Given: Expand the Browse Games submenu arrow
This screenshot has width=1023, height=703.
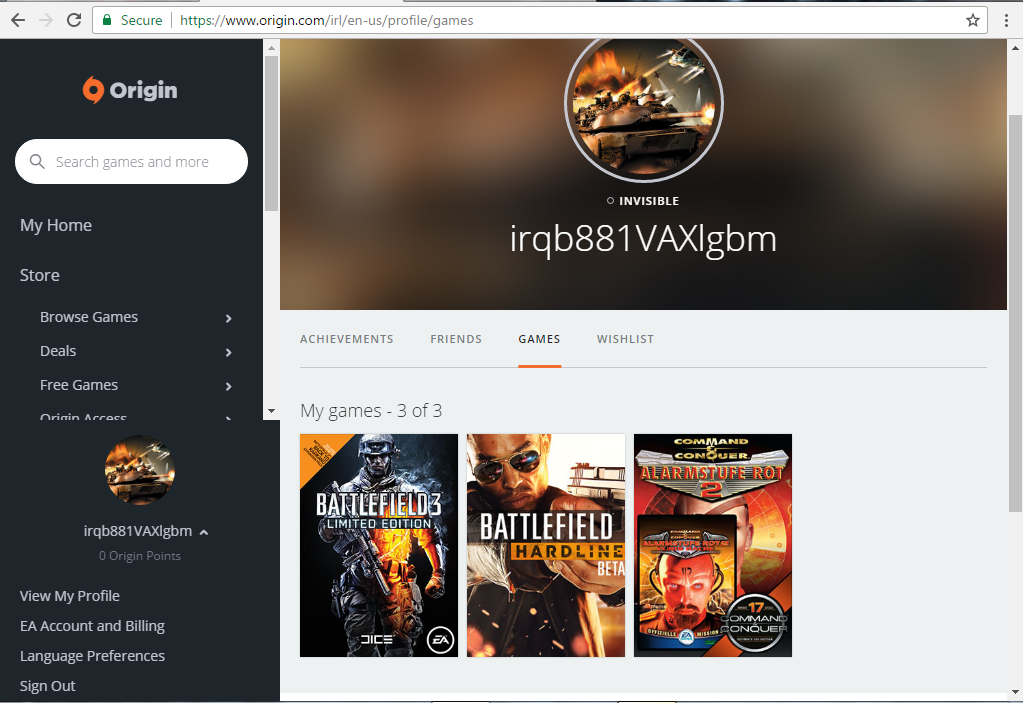Looking at the screenshot, I should point(228,318).
